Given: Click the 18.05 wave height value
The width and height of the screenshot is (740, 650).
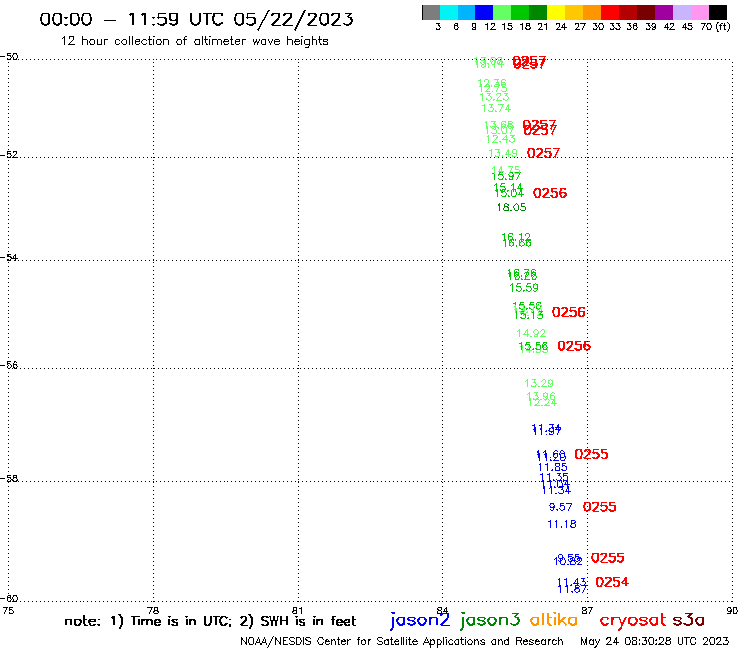Looking at the screenshot, I should pyautogui.click(x=511, y=207).
